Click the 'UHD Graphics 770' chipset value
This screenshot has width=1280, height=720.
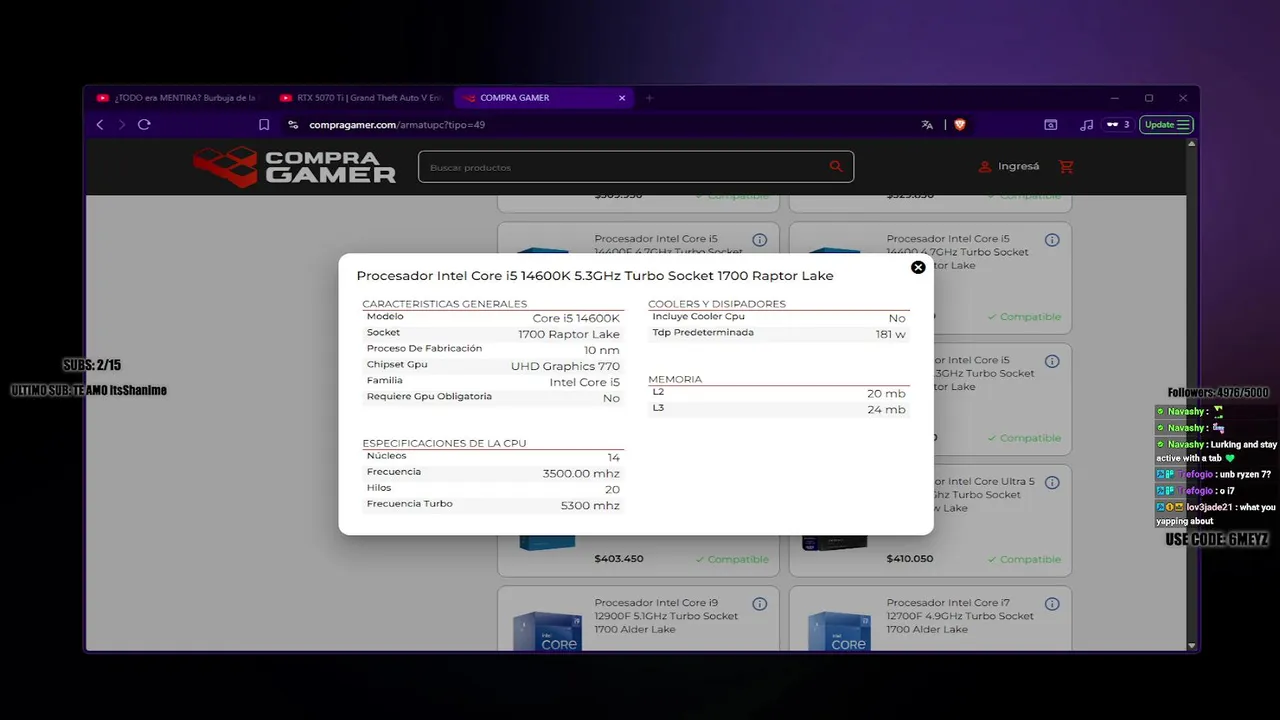point(565,366)
